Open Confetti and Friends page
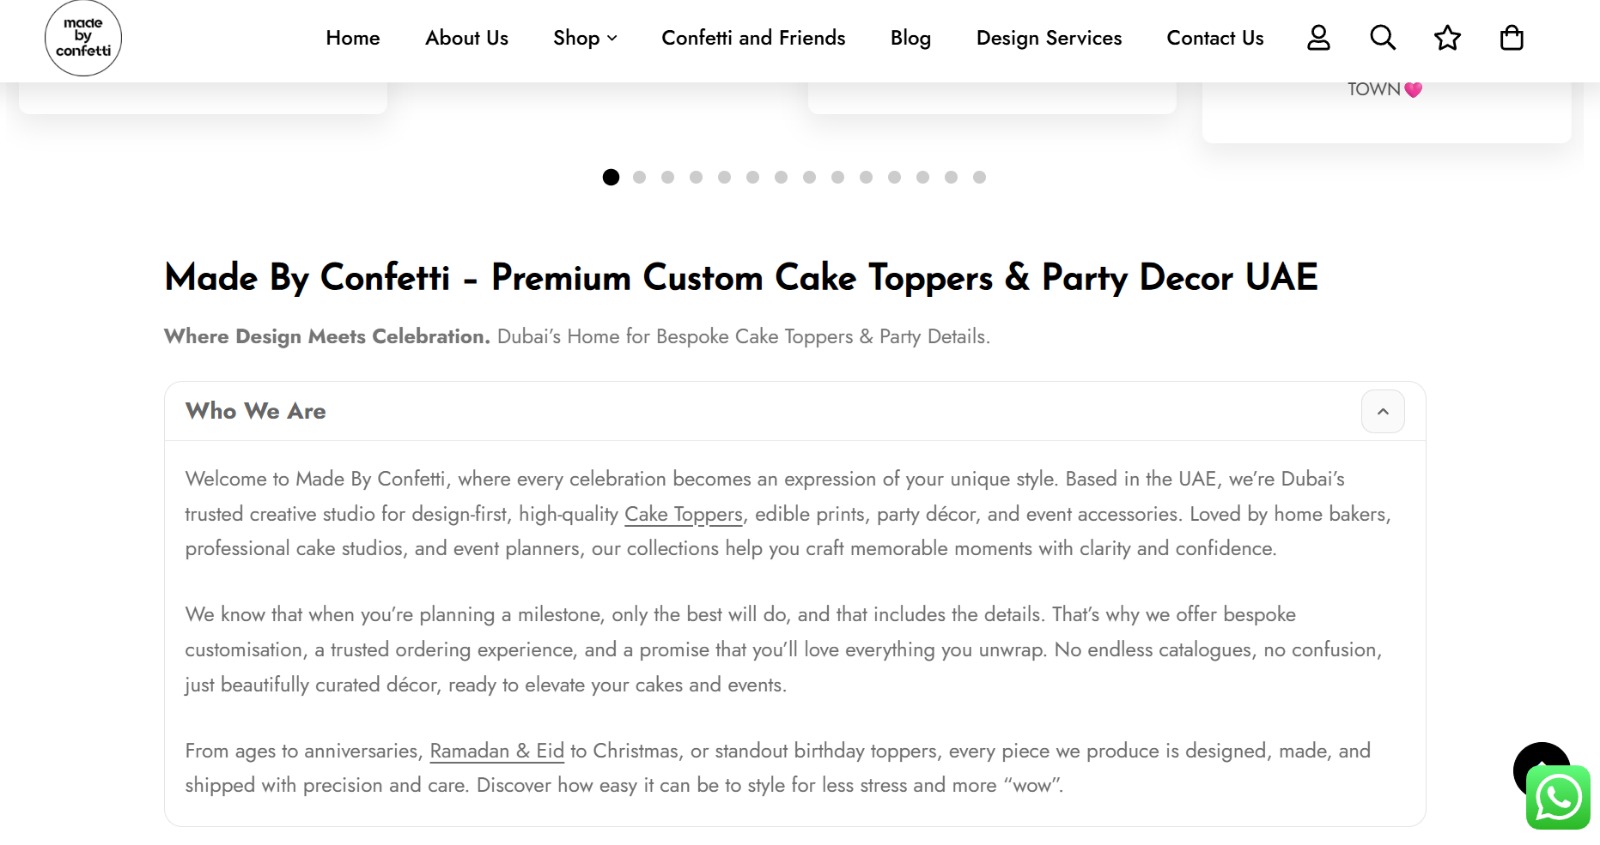This screenshot has height=845, width=1600. (753, 38)
